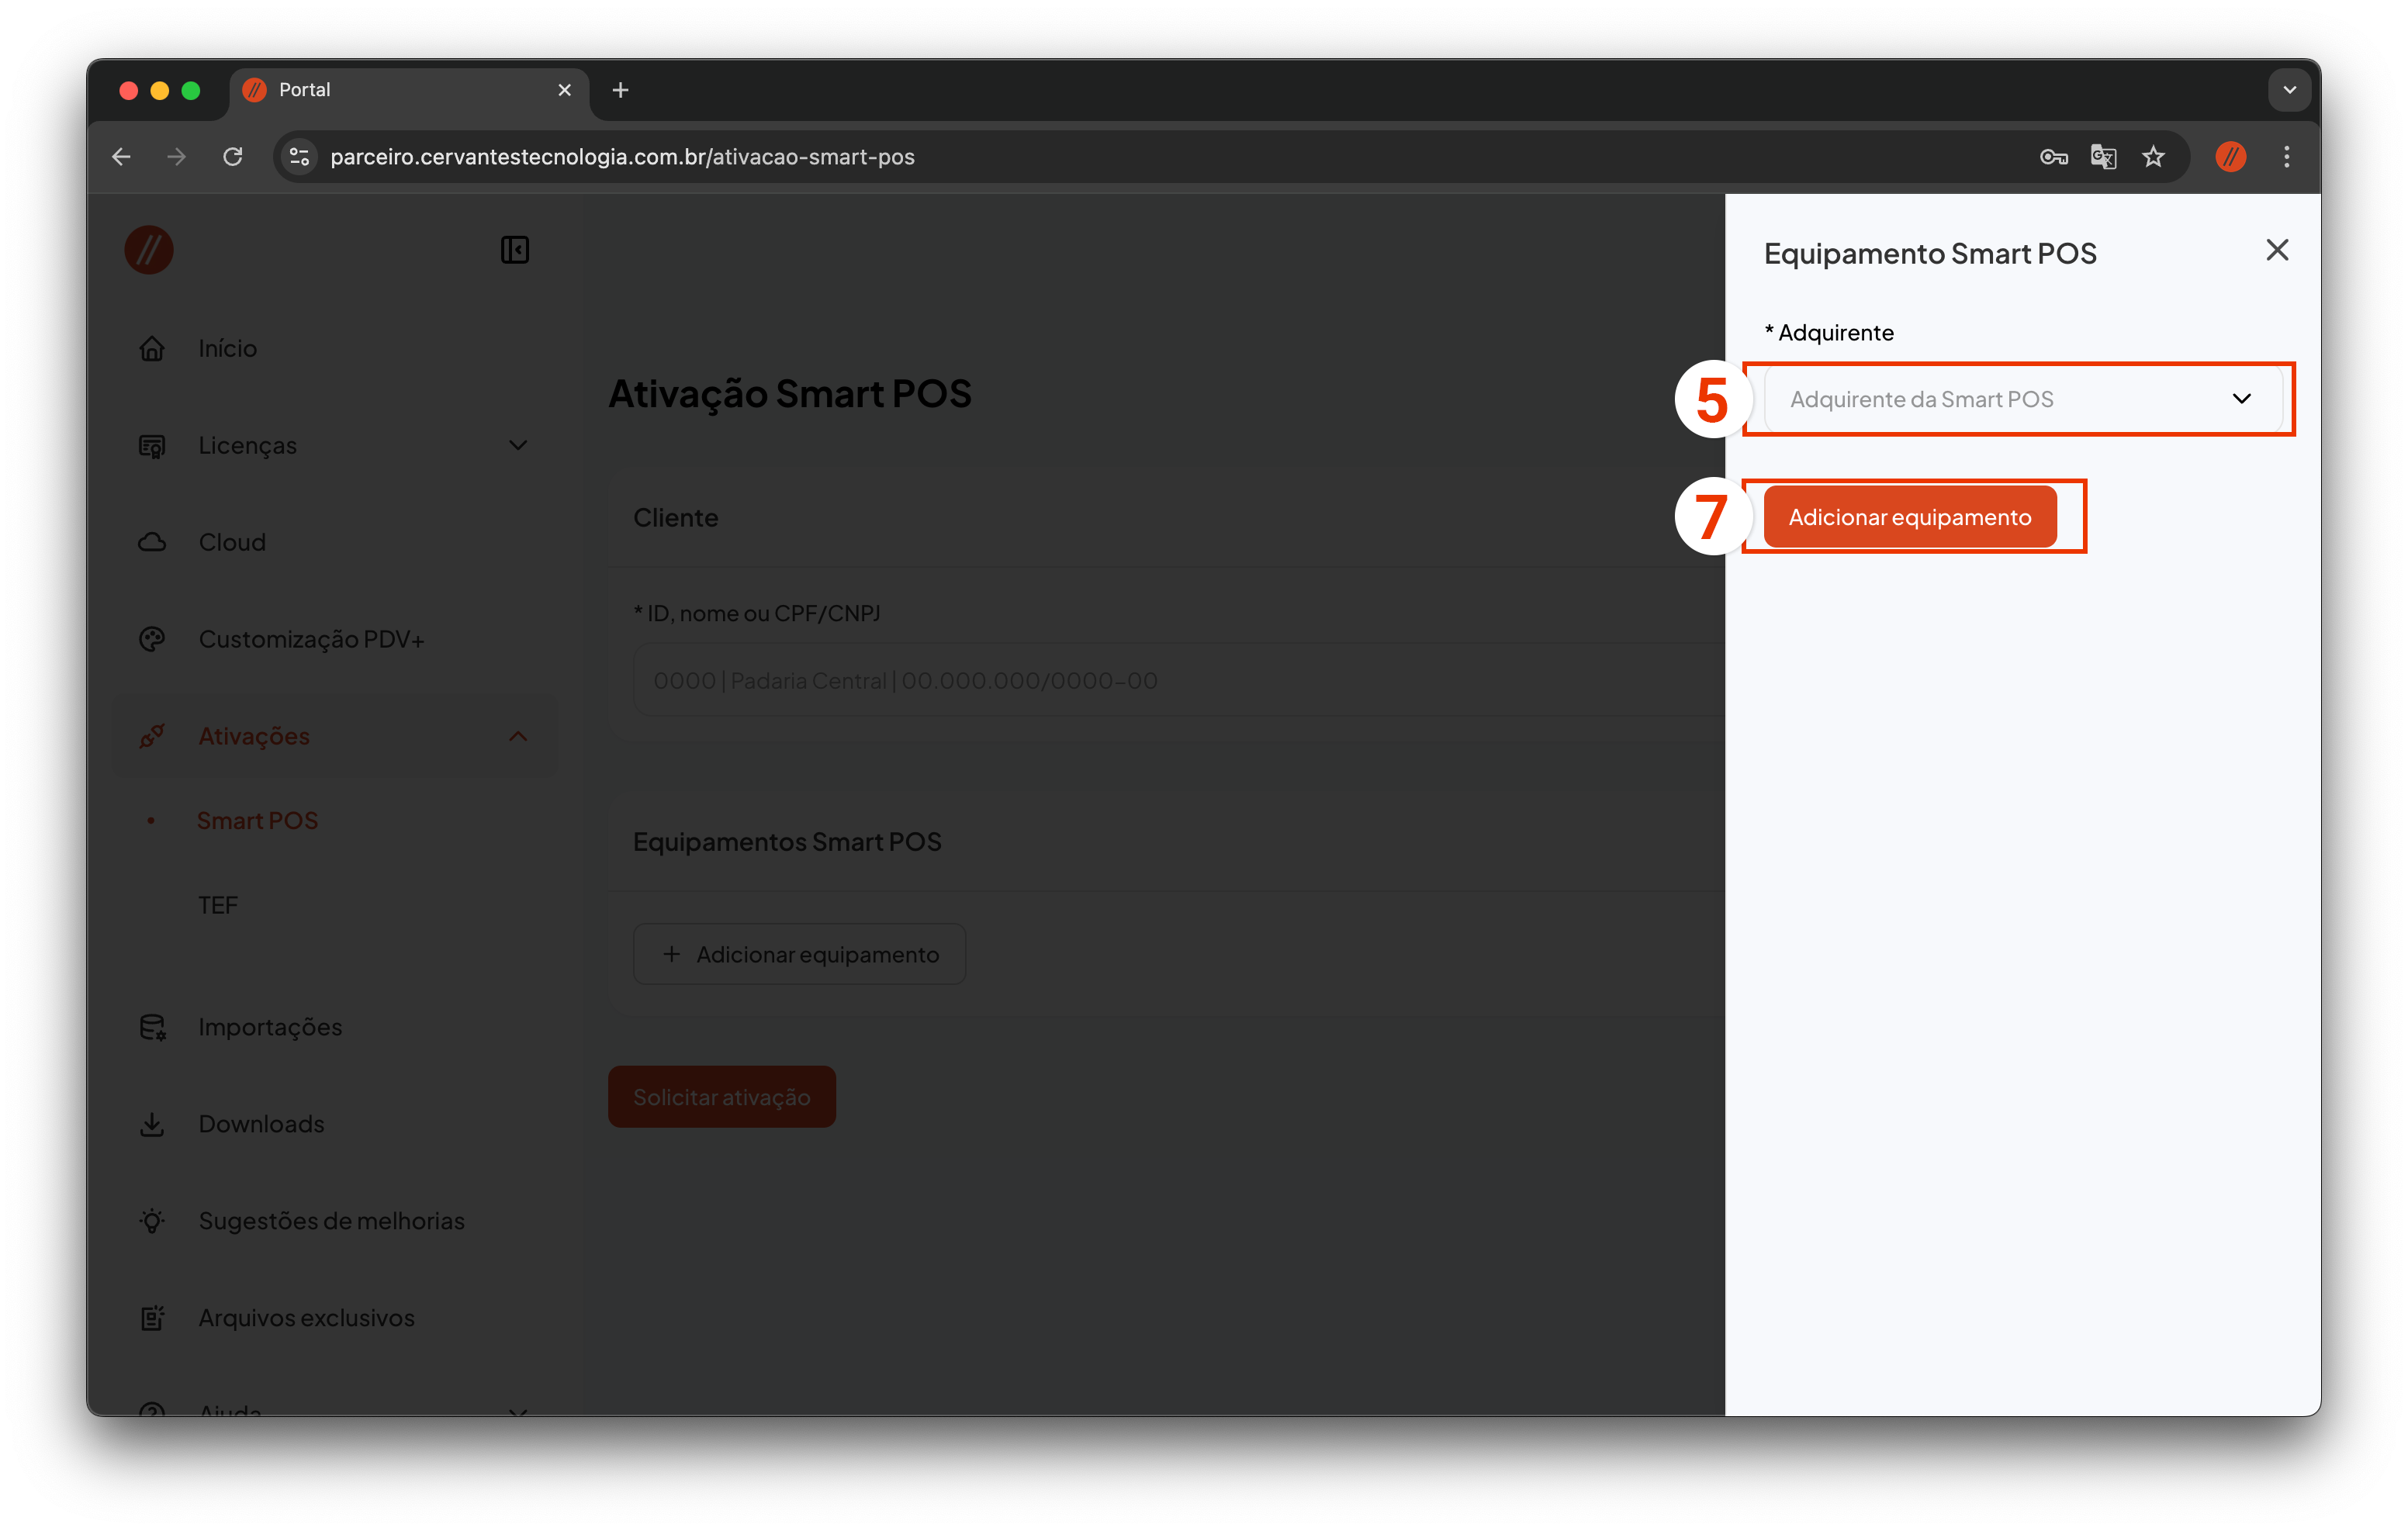Go back in browser history
2408x1531 pixels.
point(122,157)
